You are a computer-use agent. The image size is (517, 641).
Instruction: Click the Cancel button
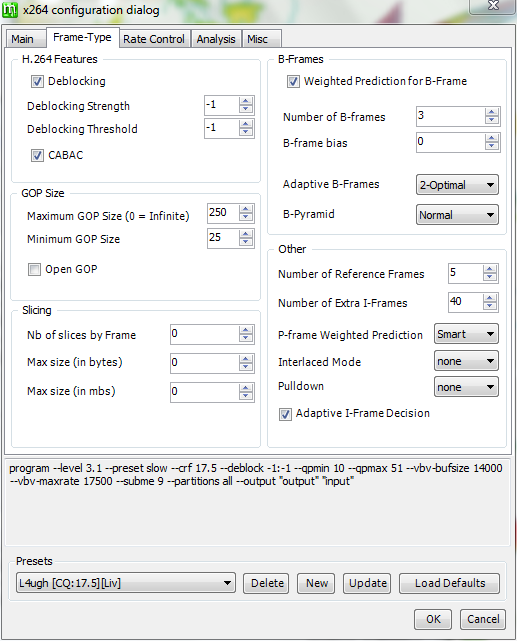[483, 619]
